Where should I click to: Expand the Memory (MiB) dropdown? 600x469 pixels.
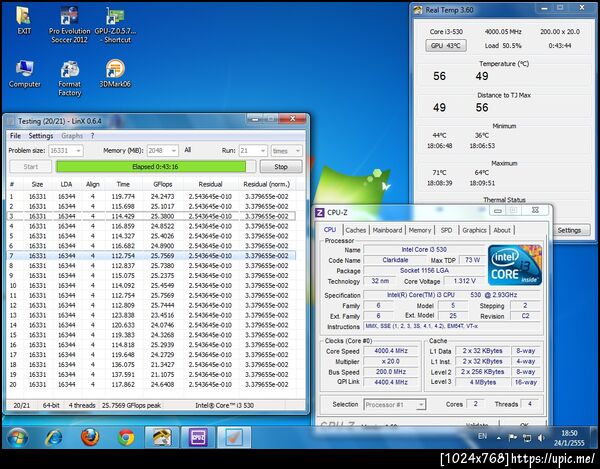pyautogui.click(x=174, y=151)
